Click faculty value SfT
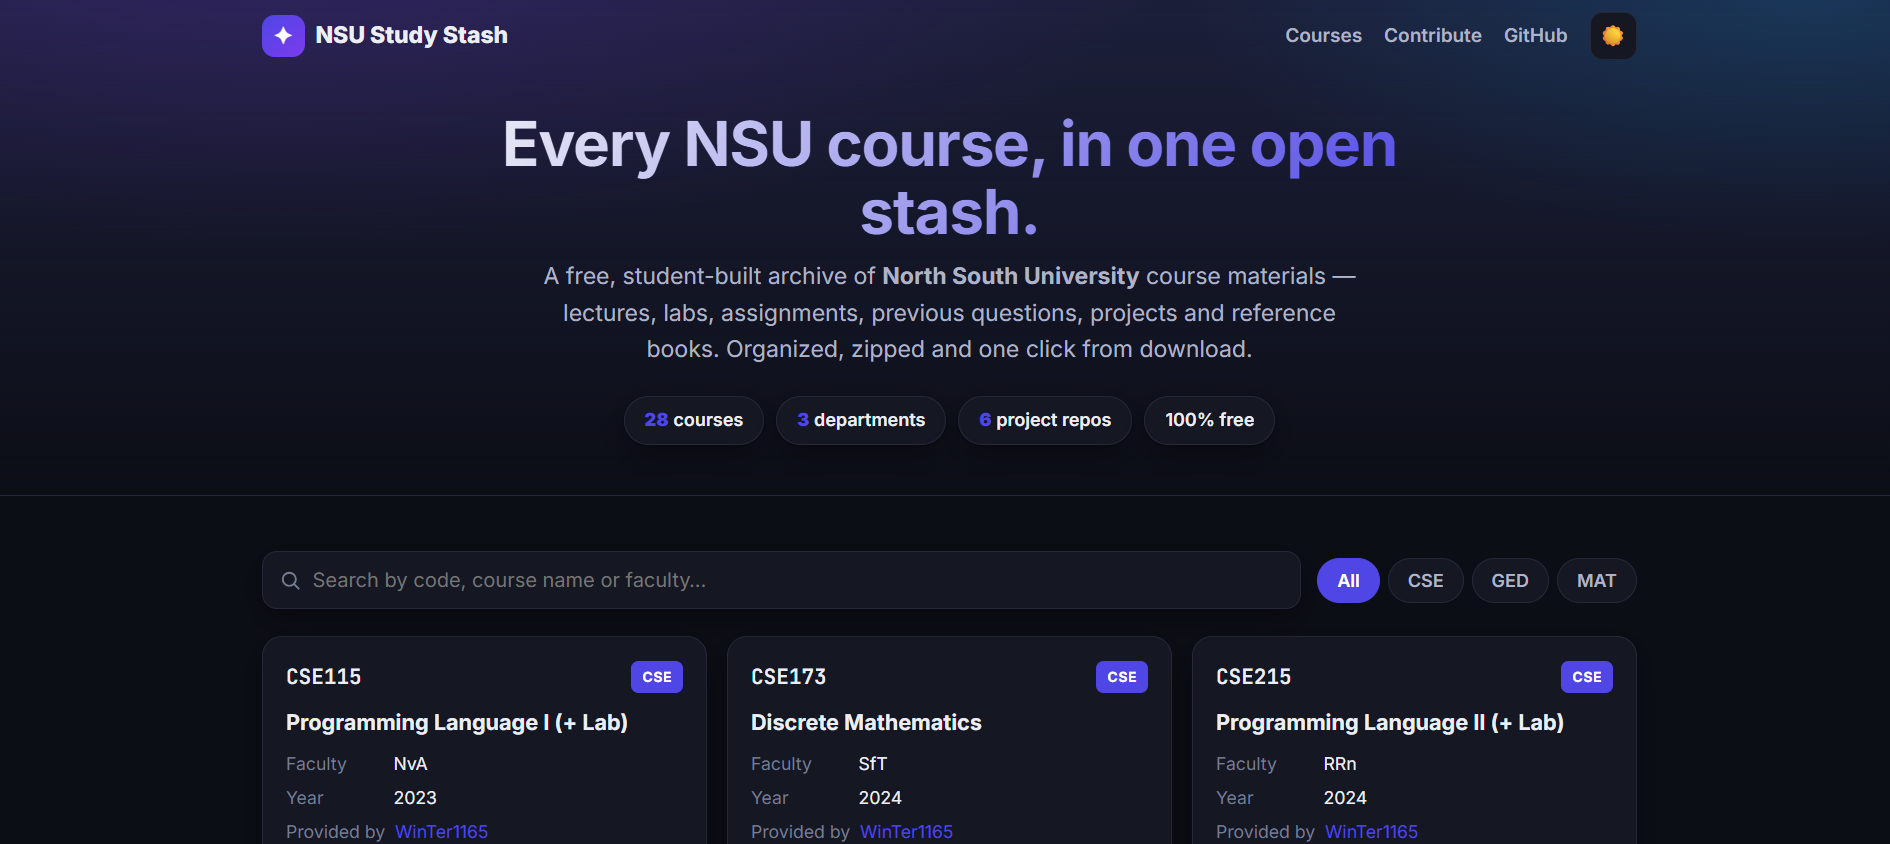The image size is (1890, 844). pos(873,764)
